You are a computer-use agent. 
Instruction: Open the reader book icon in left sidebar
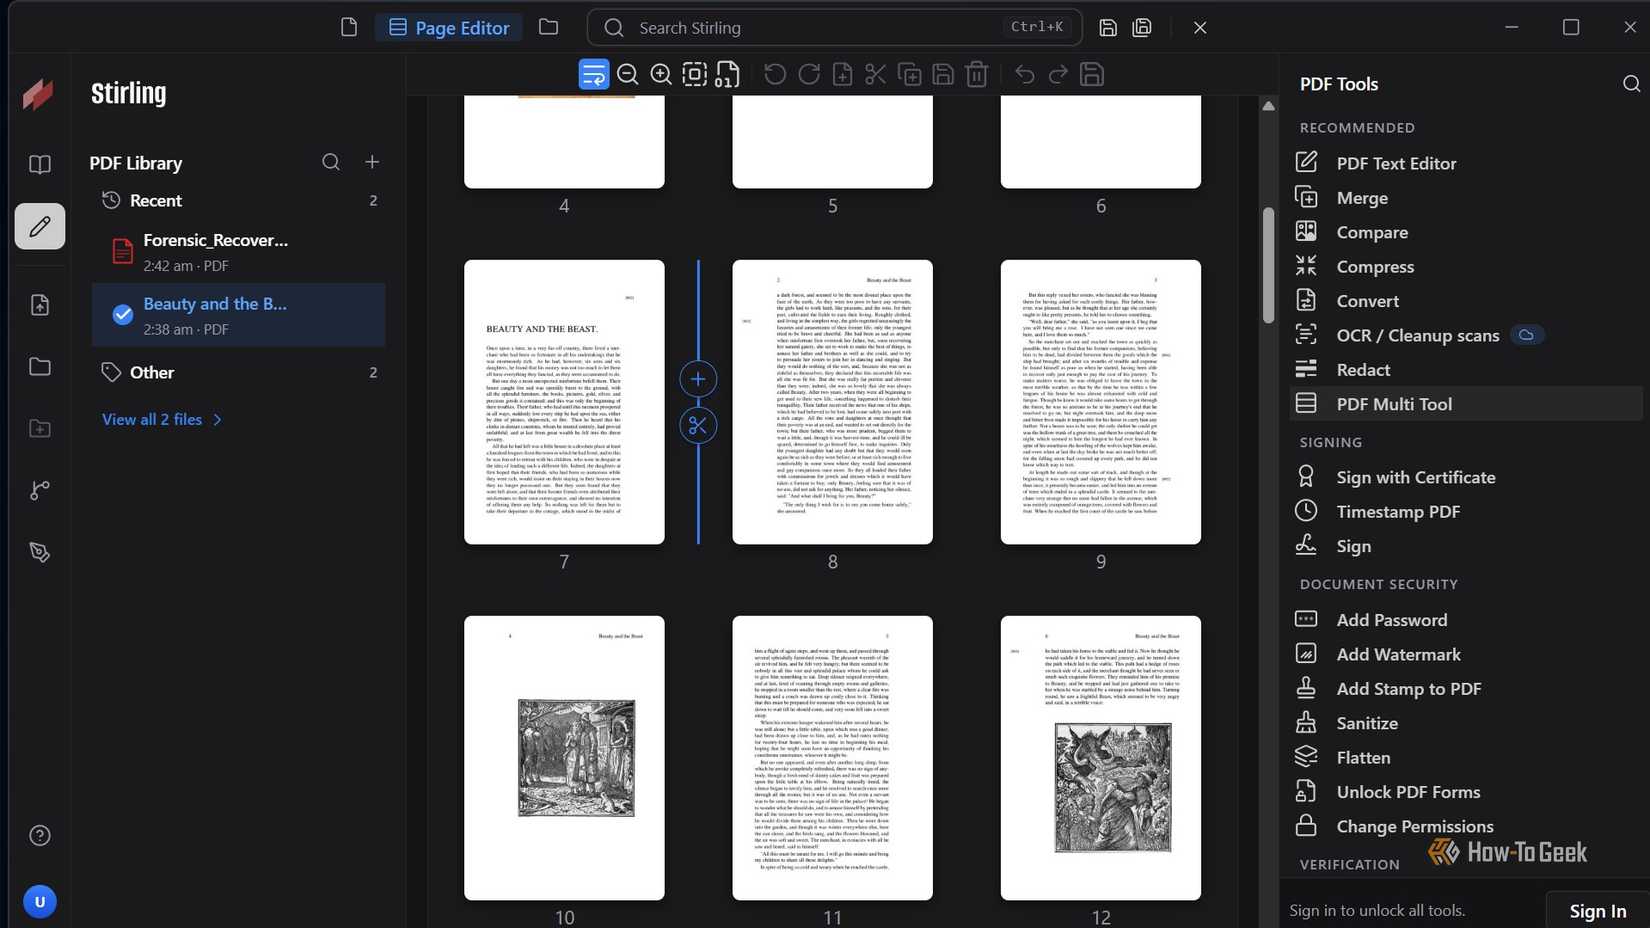click(x=40, y=164)
